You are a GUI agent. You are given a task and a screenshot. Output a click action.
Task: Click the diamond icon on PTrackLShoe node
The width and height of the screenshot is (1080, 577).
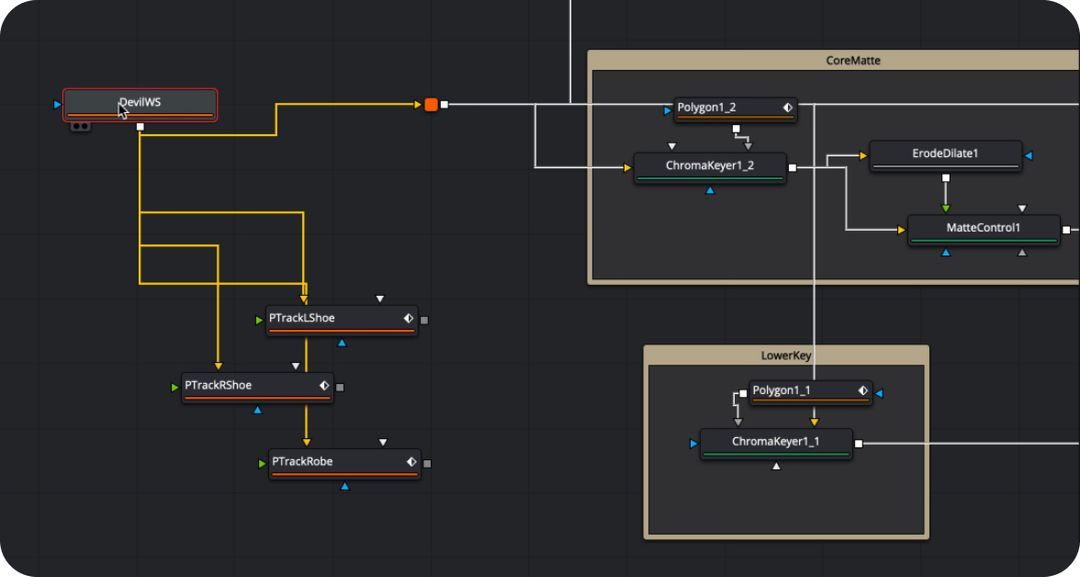(408, 317)
